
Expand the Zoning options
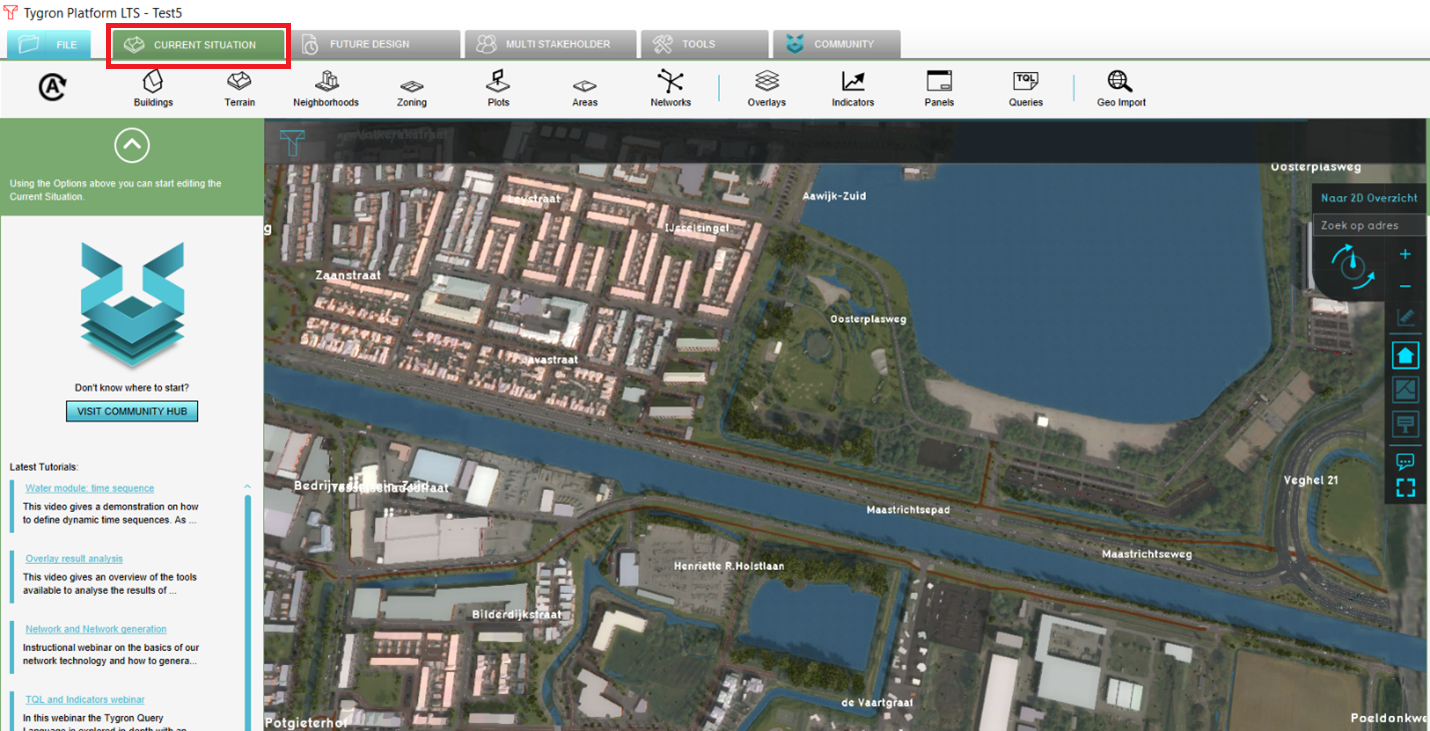coord(411,88)
